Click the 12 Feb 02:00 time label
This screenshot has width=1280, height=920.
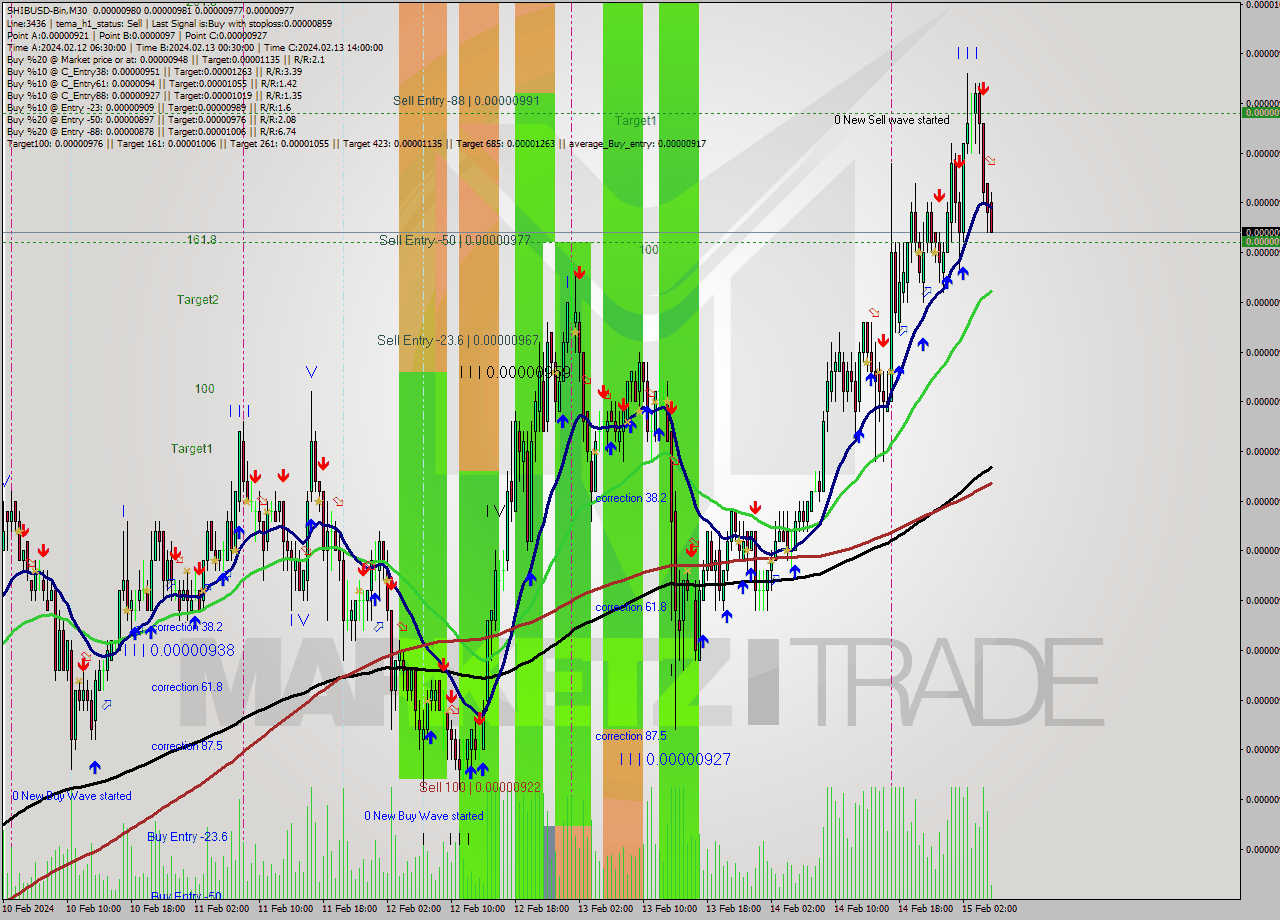pos(413,909)
